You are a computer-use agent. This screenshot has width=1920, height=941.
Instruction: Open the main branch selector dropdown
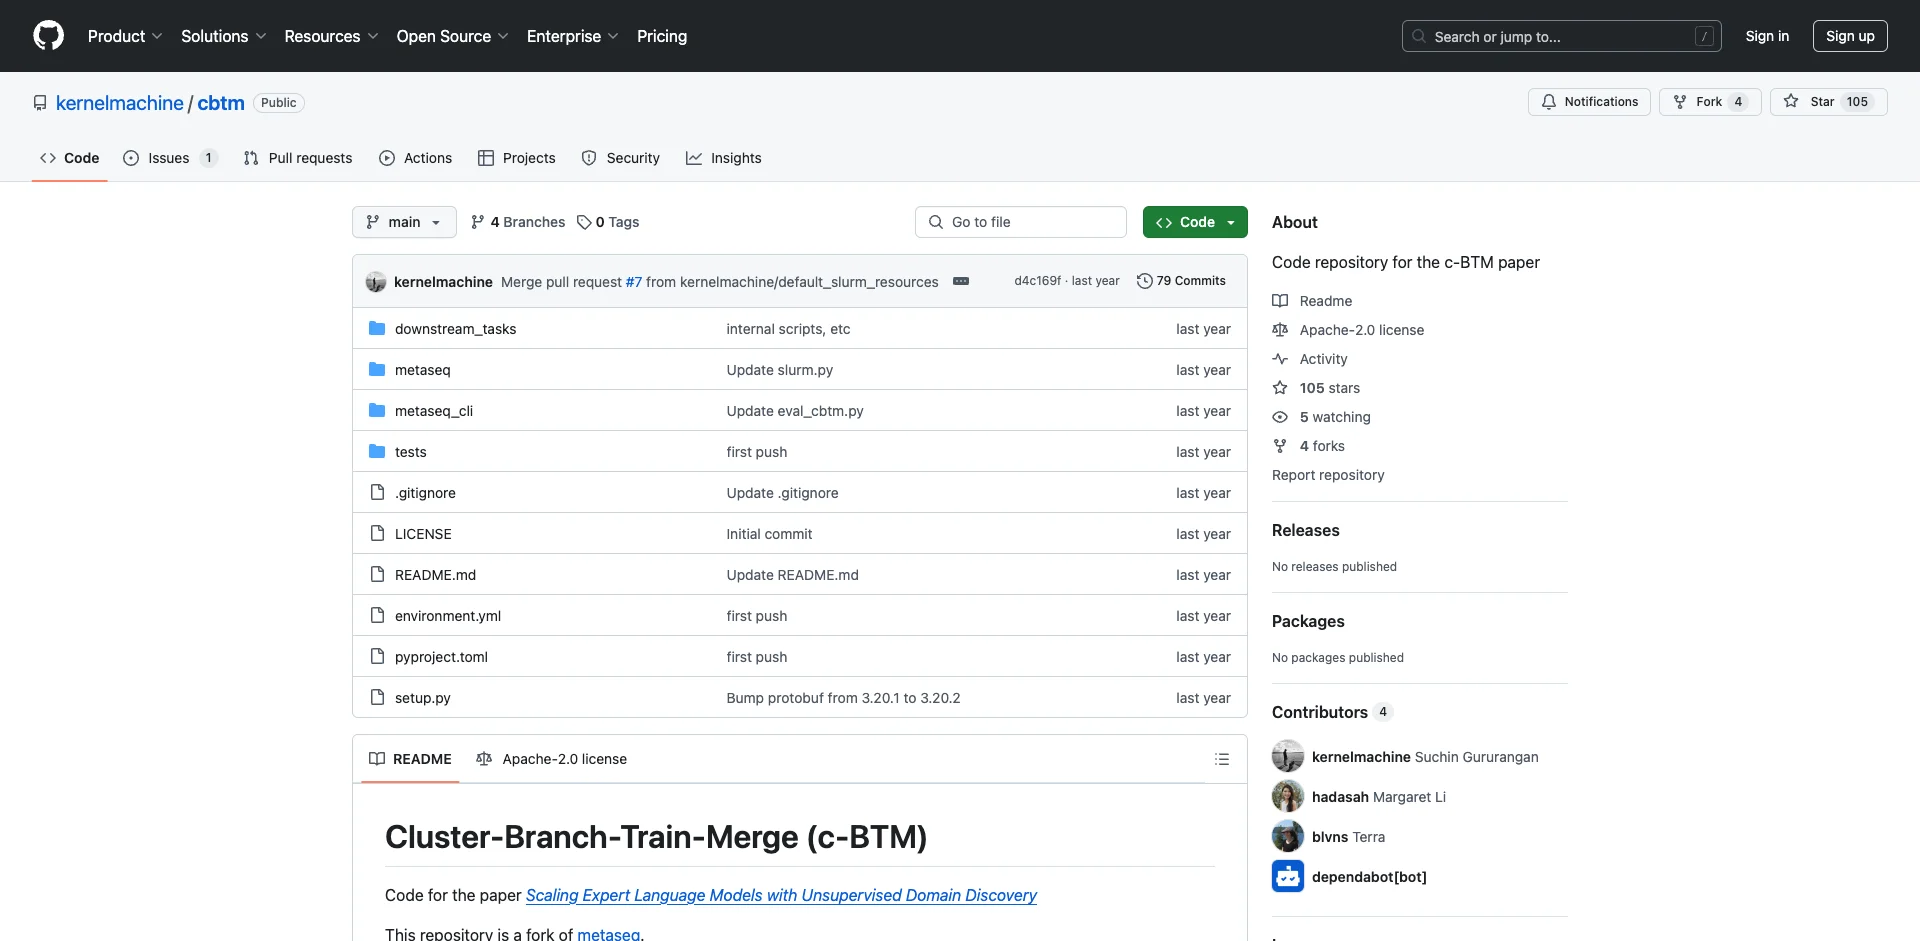pyautogui.click(x=404, y=222)
